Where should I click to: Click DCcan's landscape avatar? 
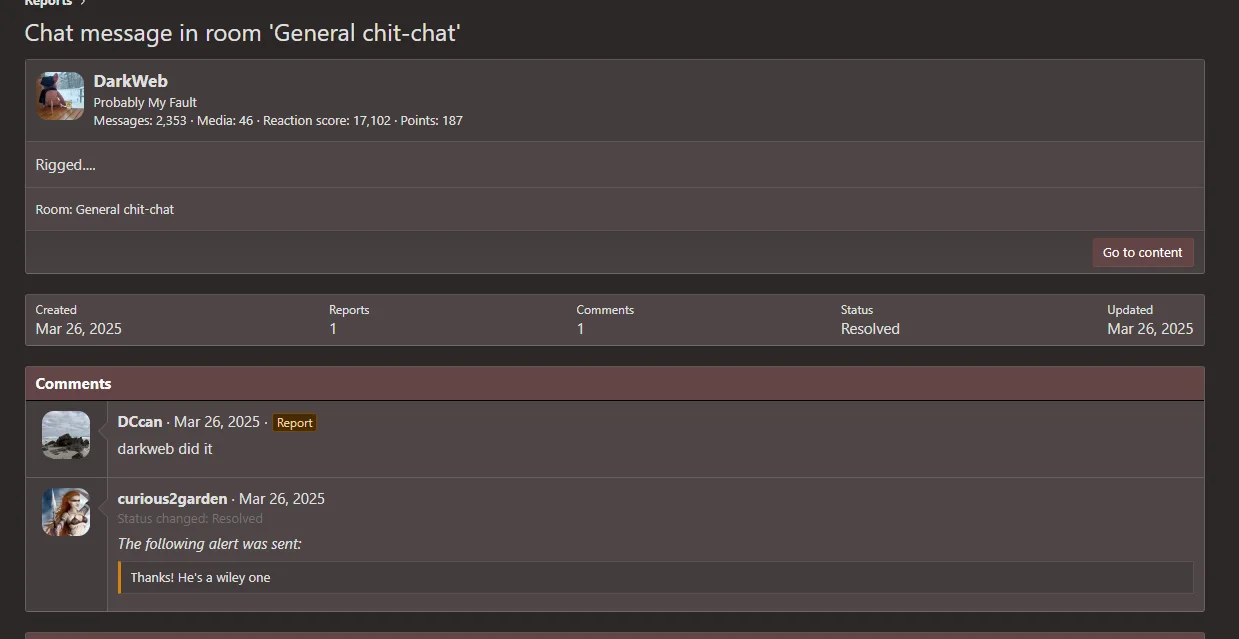pyautogui.click(x=66, y=435)
